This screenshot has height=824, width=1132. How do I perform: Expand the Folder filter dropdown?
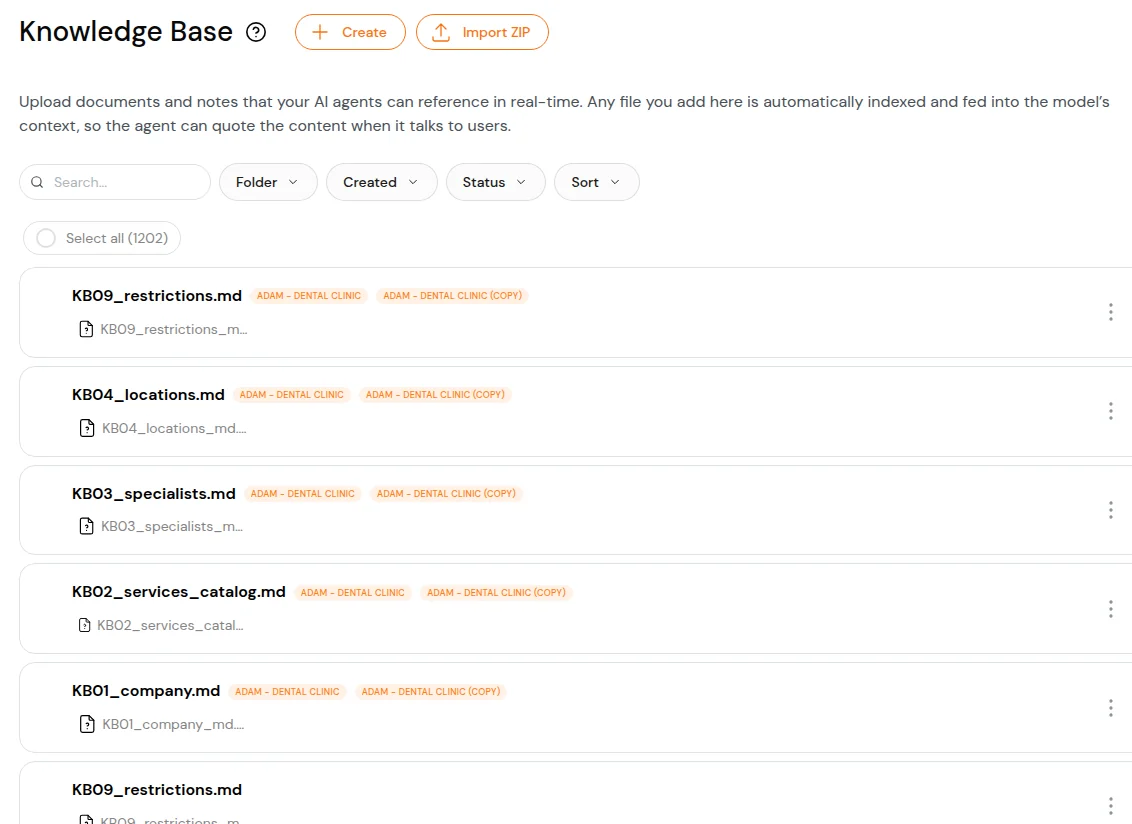pos(268,182)
